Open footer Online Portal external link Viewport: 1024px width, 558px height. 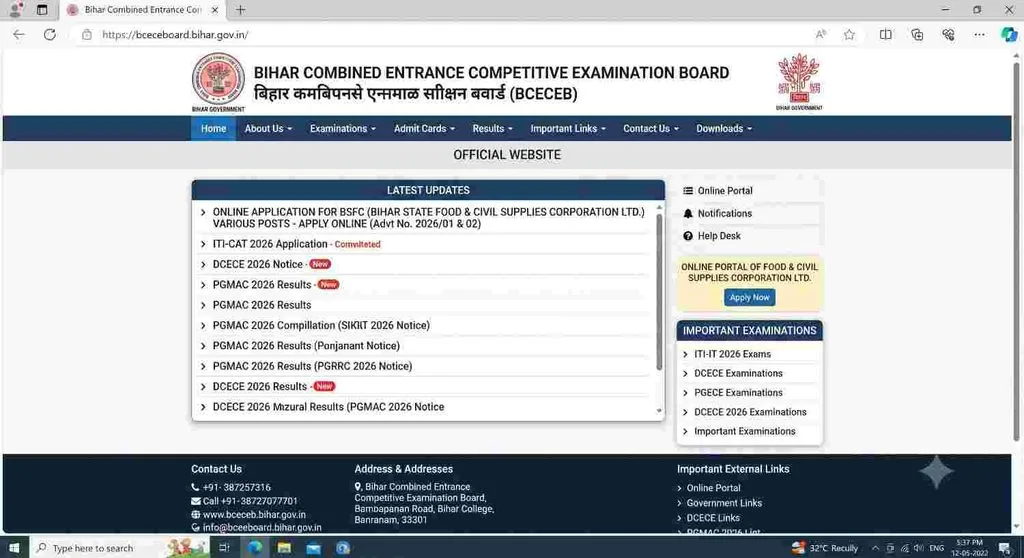click(713, 488)
